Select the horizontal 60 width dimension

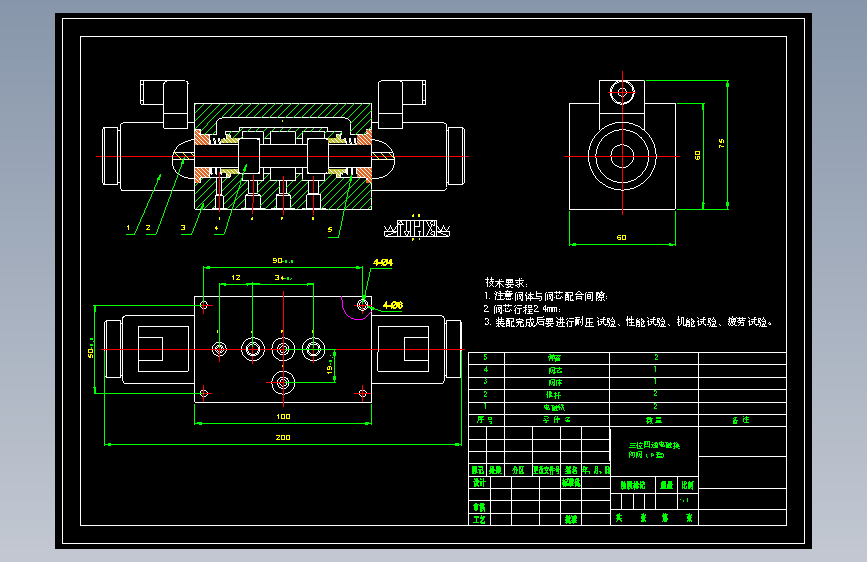pos(621,238)
